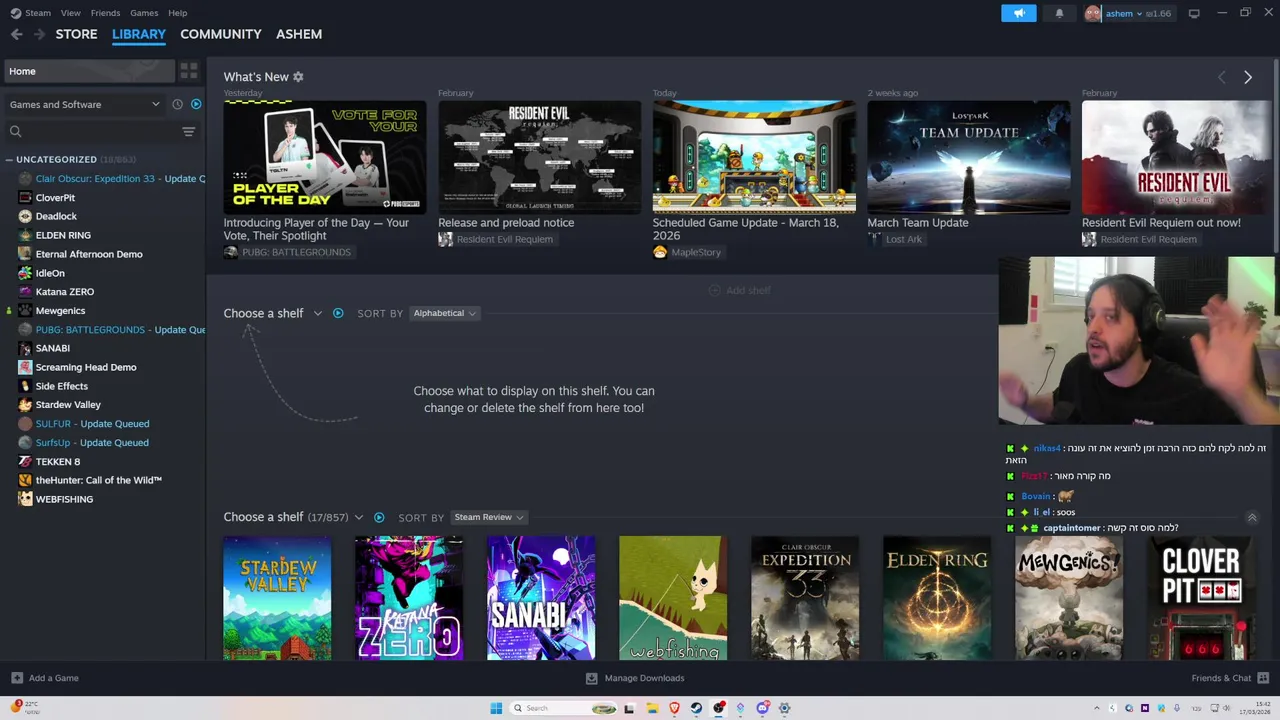
Task: Collapse the UNCATEGORIZED category
Action: pos(9,159)
